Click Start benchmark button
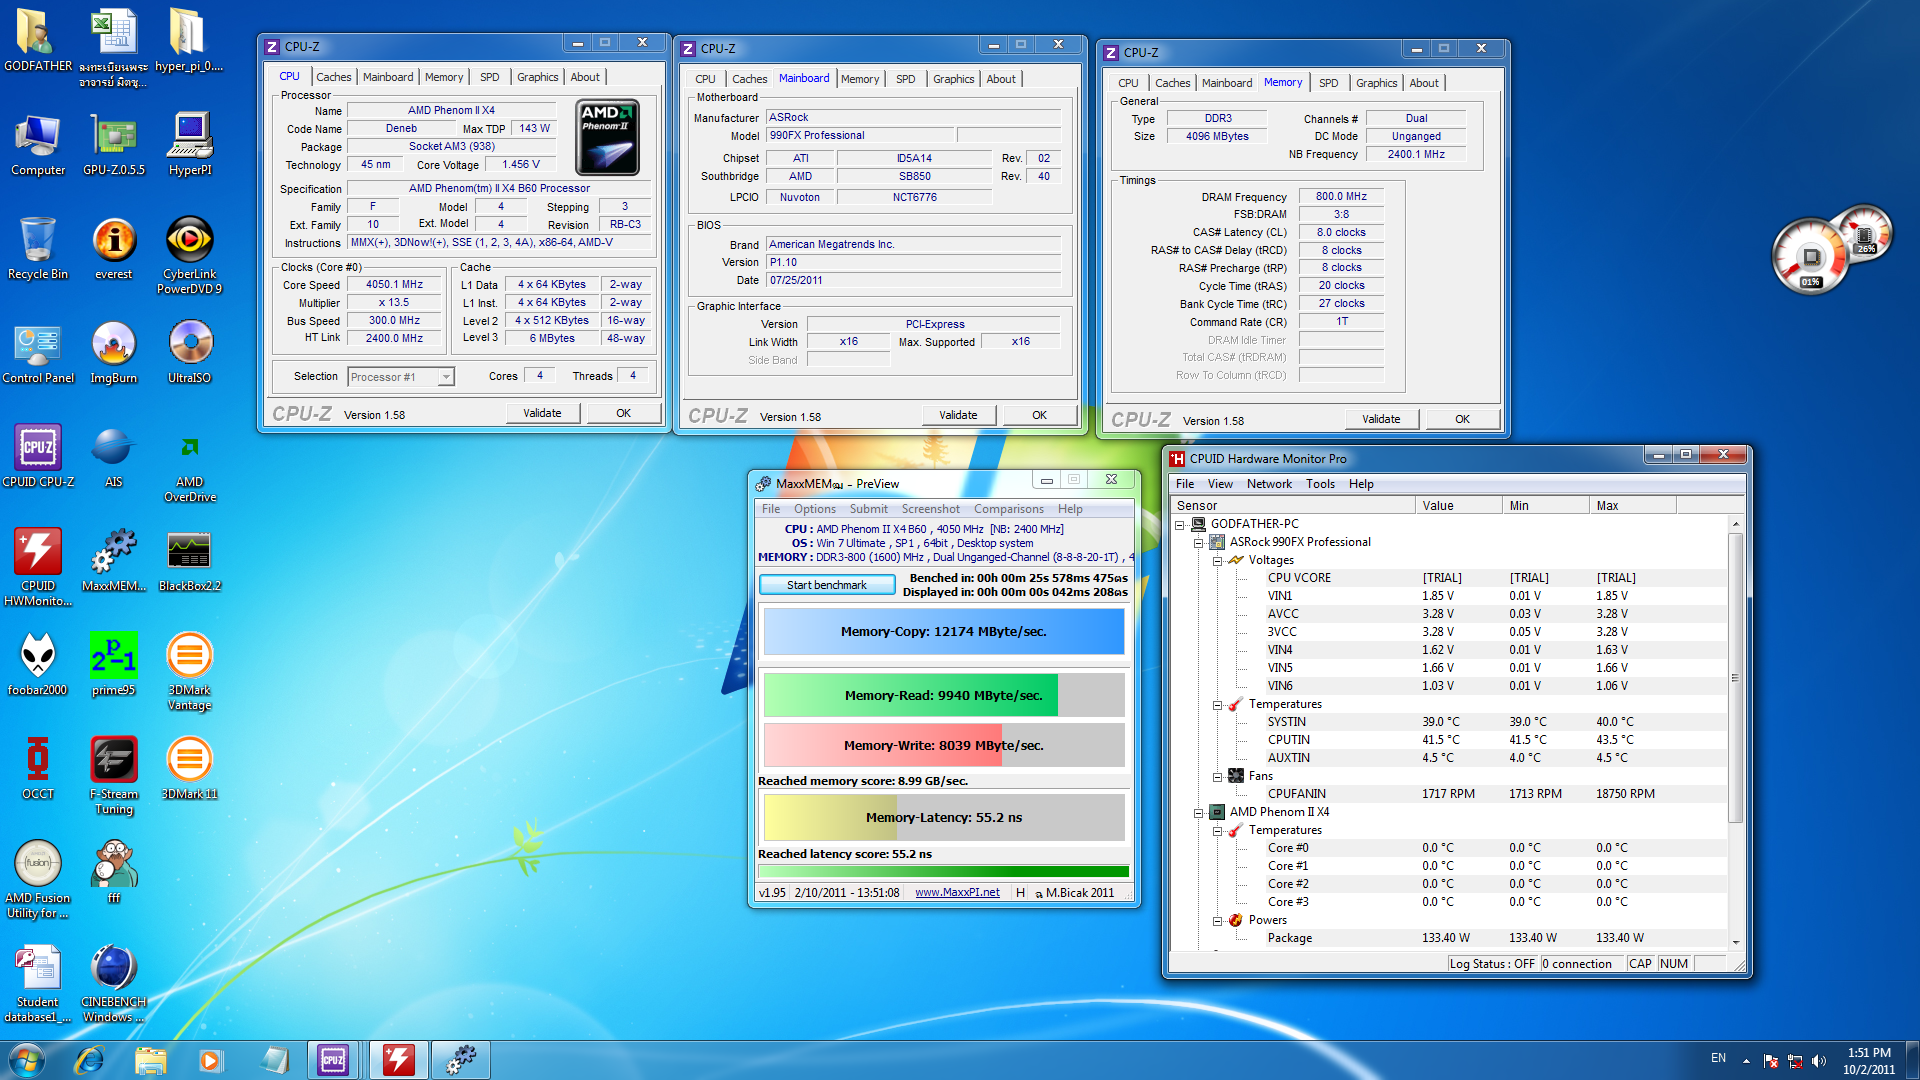This screenshot has width=1920, height=1080. coord(826,585)
